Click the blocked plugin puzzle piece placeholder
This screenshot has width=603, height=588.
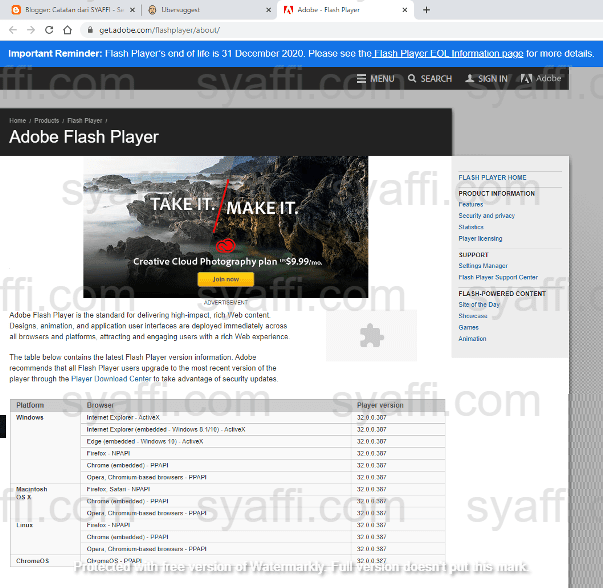(x=371, y=335)
